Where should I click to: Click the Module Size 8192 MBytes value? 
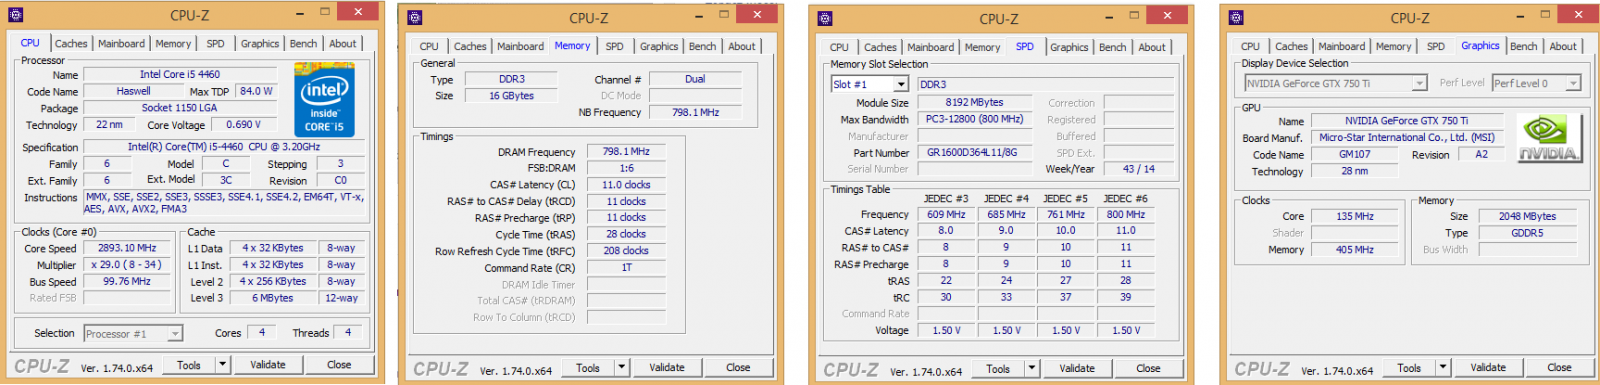pos(975,102)
